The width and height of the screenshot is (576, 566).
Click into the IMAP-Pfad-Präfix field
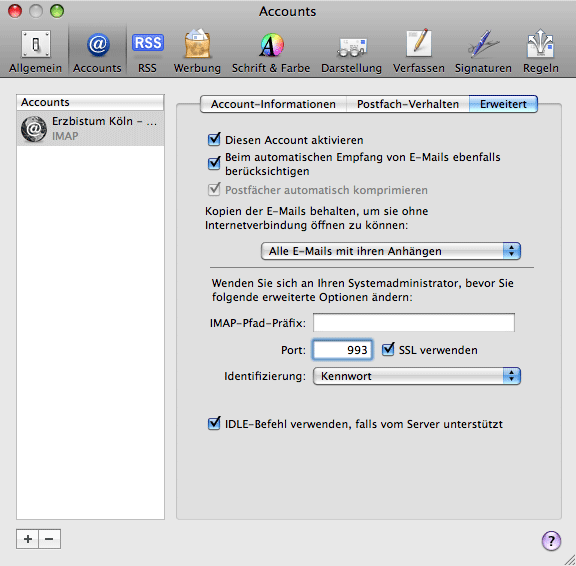[x=414, y=322]
